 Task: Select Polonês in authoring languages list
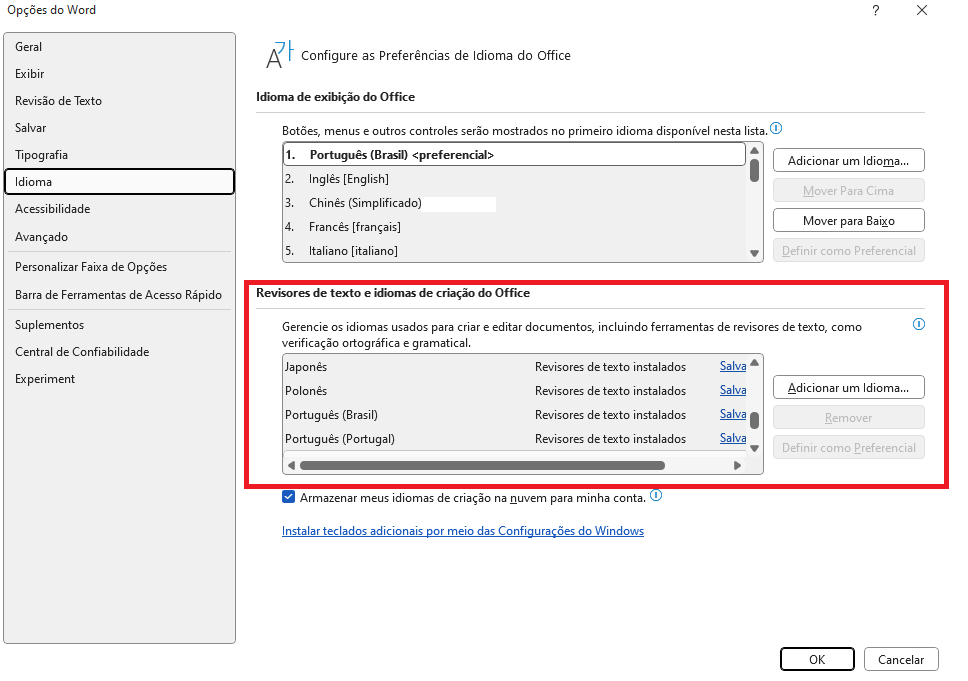(x=514, y=391)
